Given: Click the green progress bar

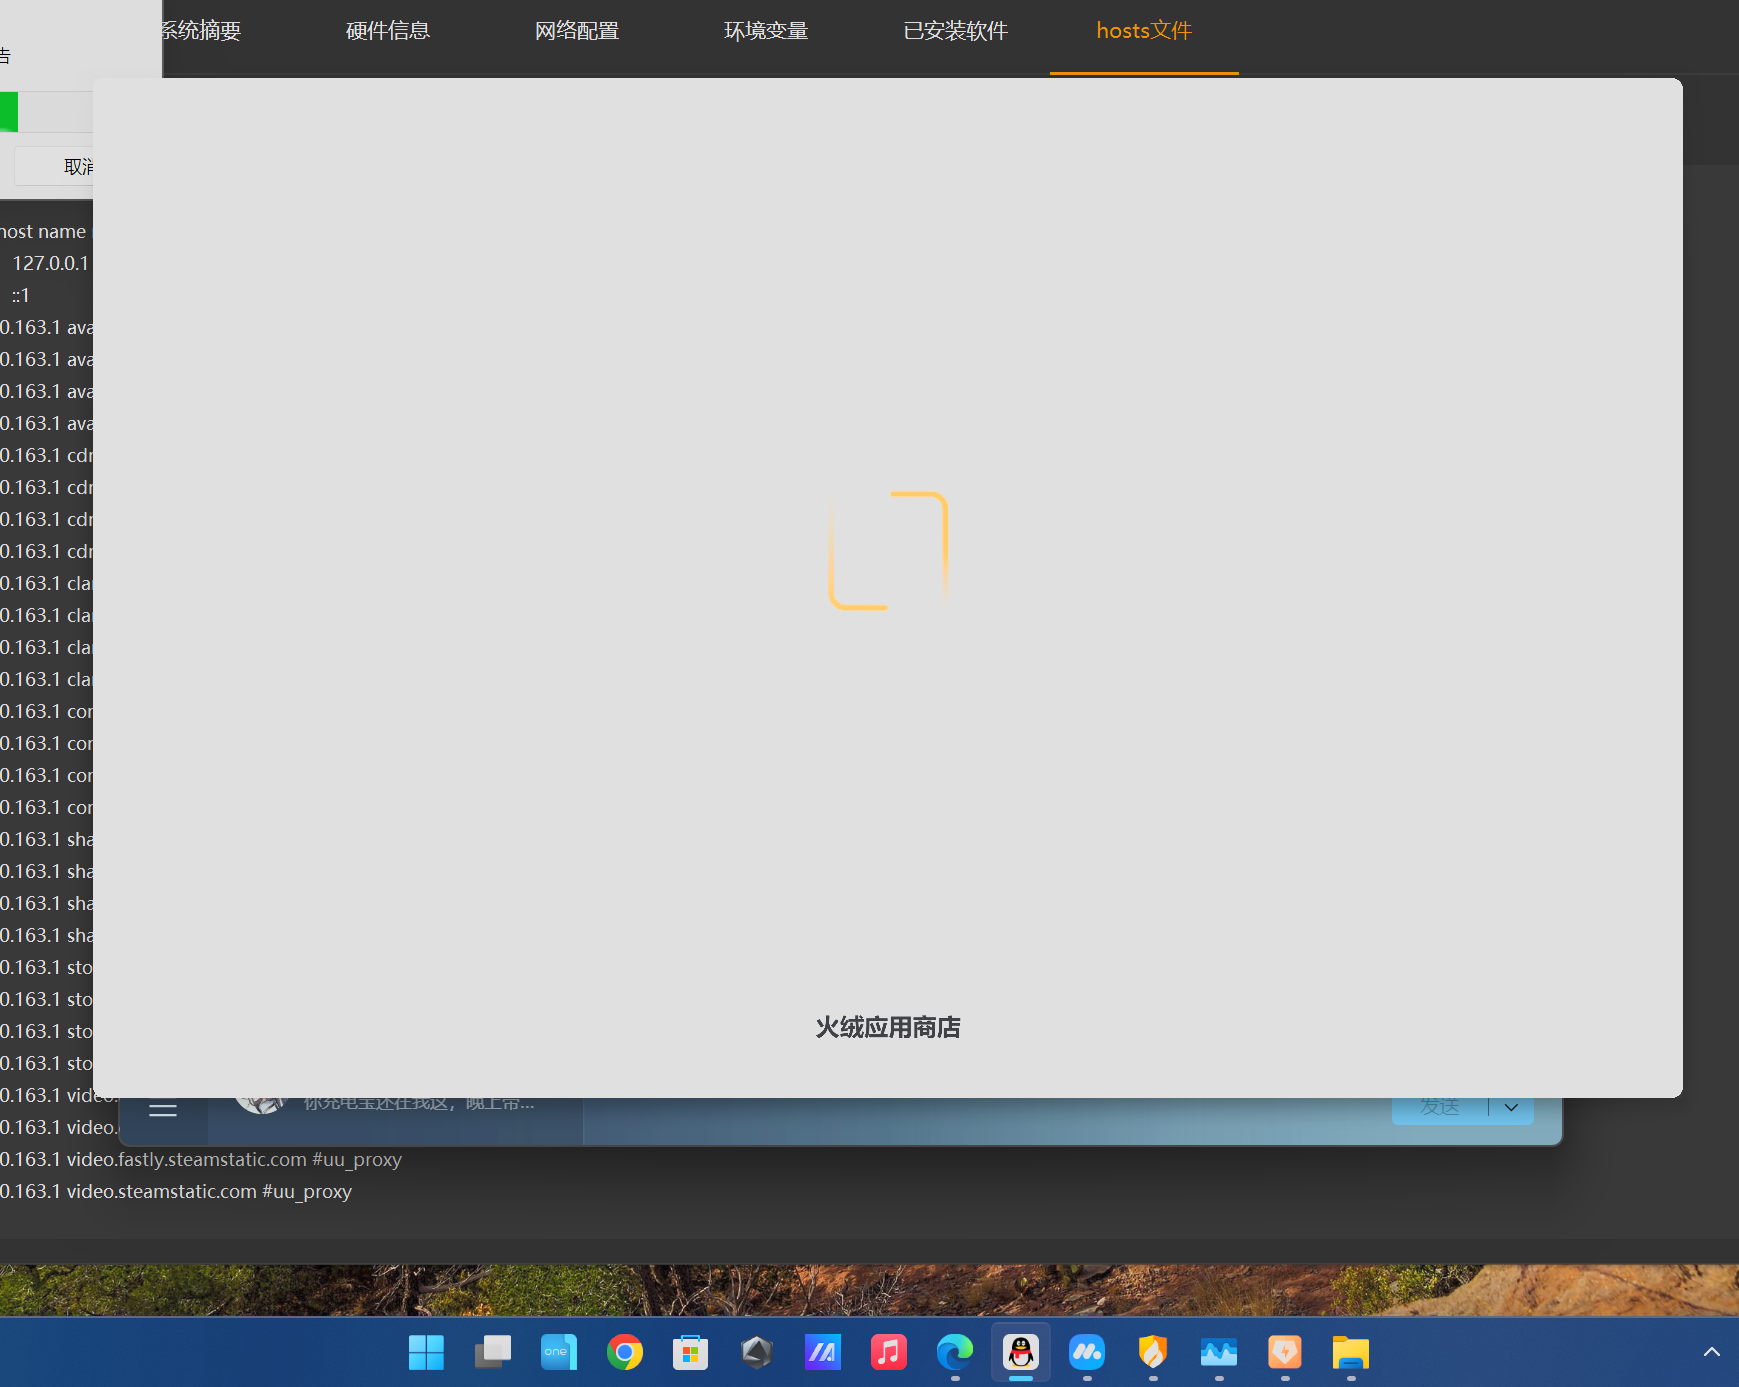Looking at the screenshot, I should tap(9, 111).
